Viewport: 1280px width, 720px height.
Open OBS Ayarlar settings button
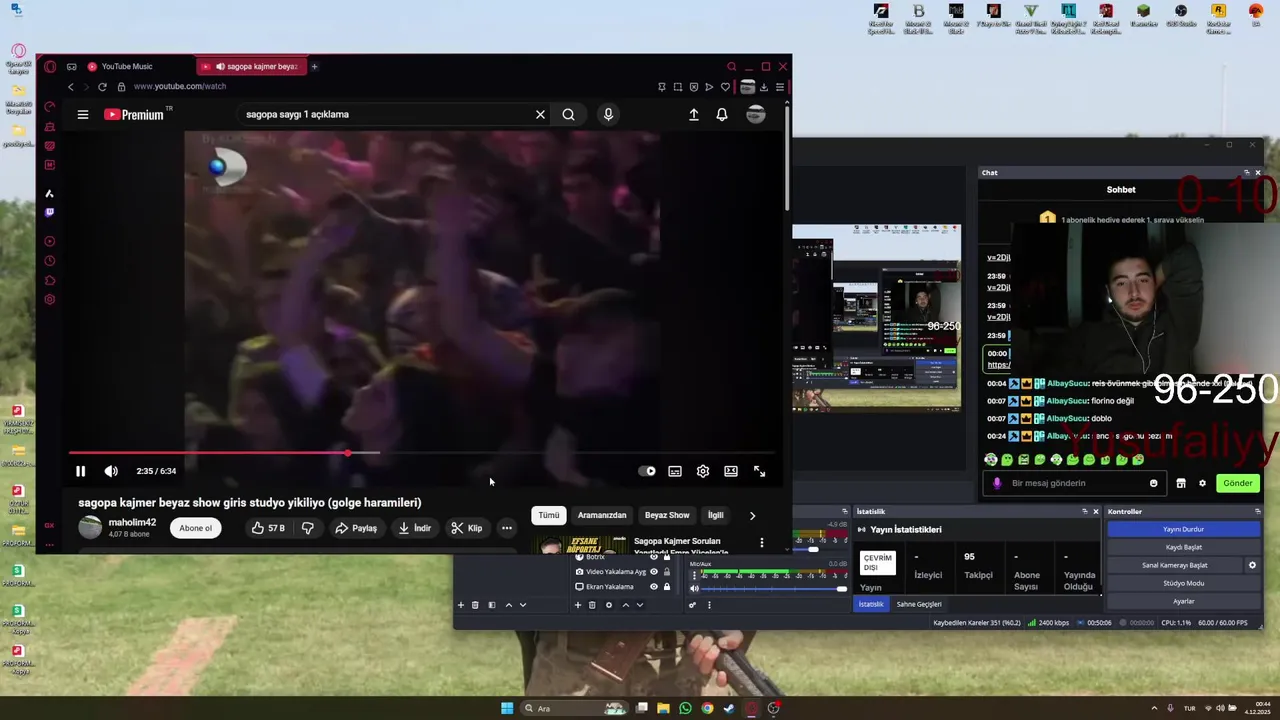1184,601
